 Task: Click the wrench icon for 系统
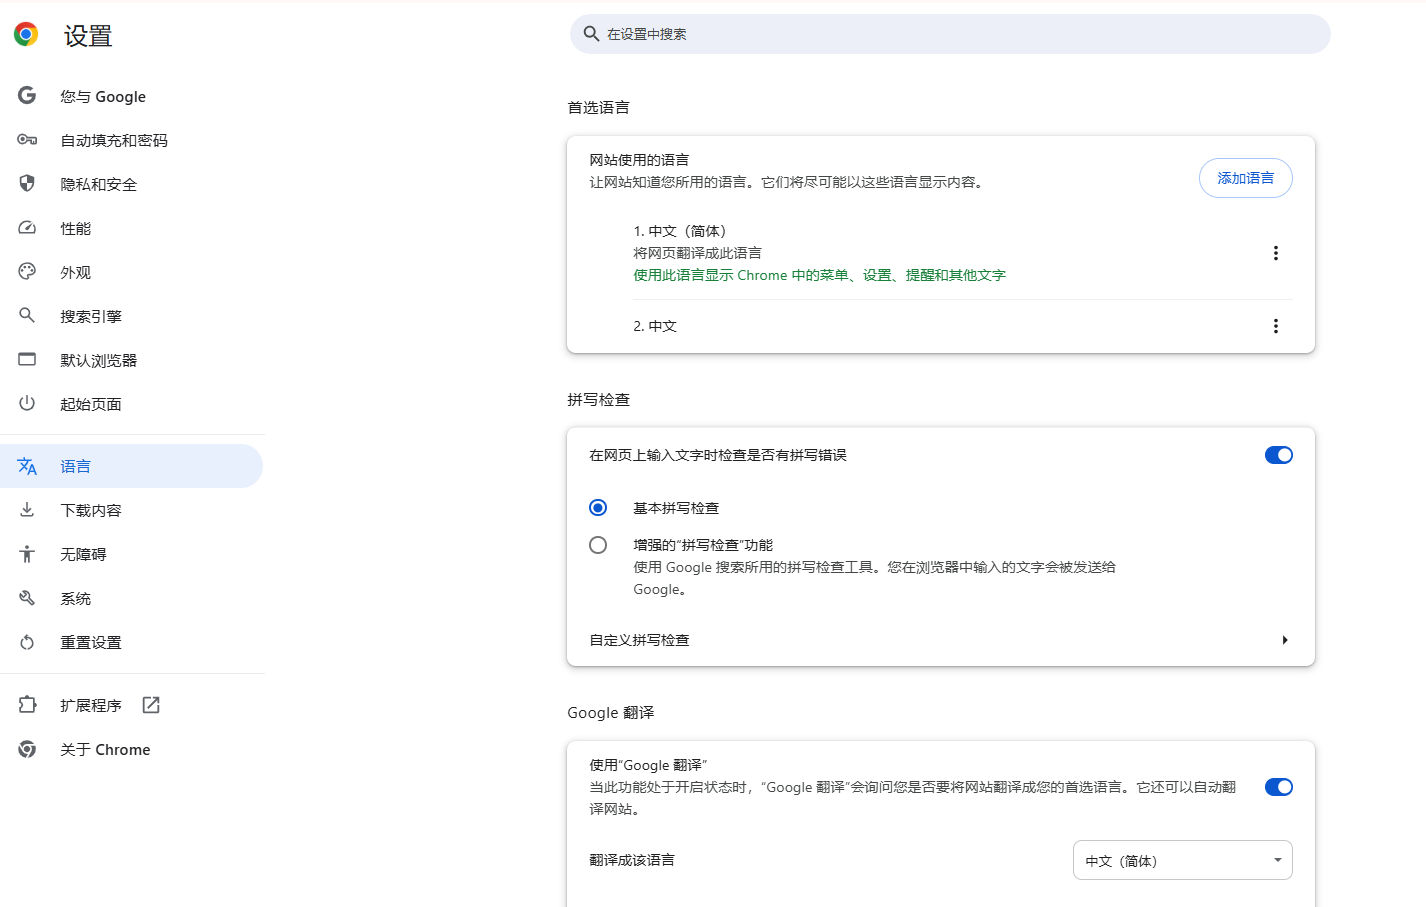[x=27, y=598]
